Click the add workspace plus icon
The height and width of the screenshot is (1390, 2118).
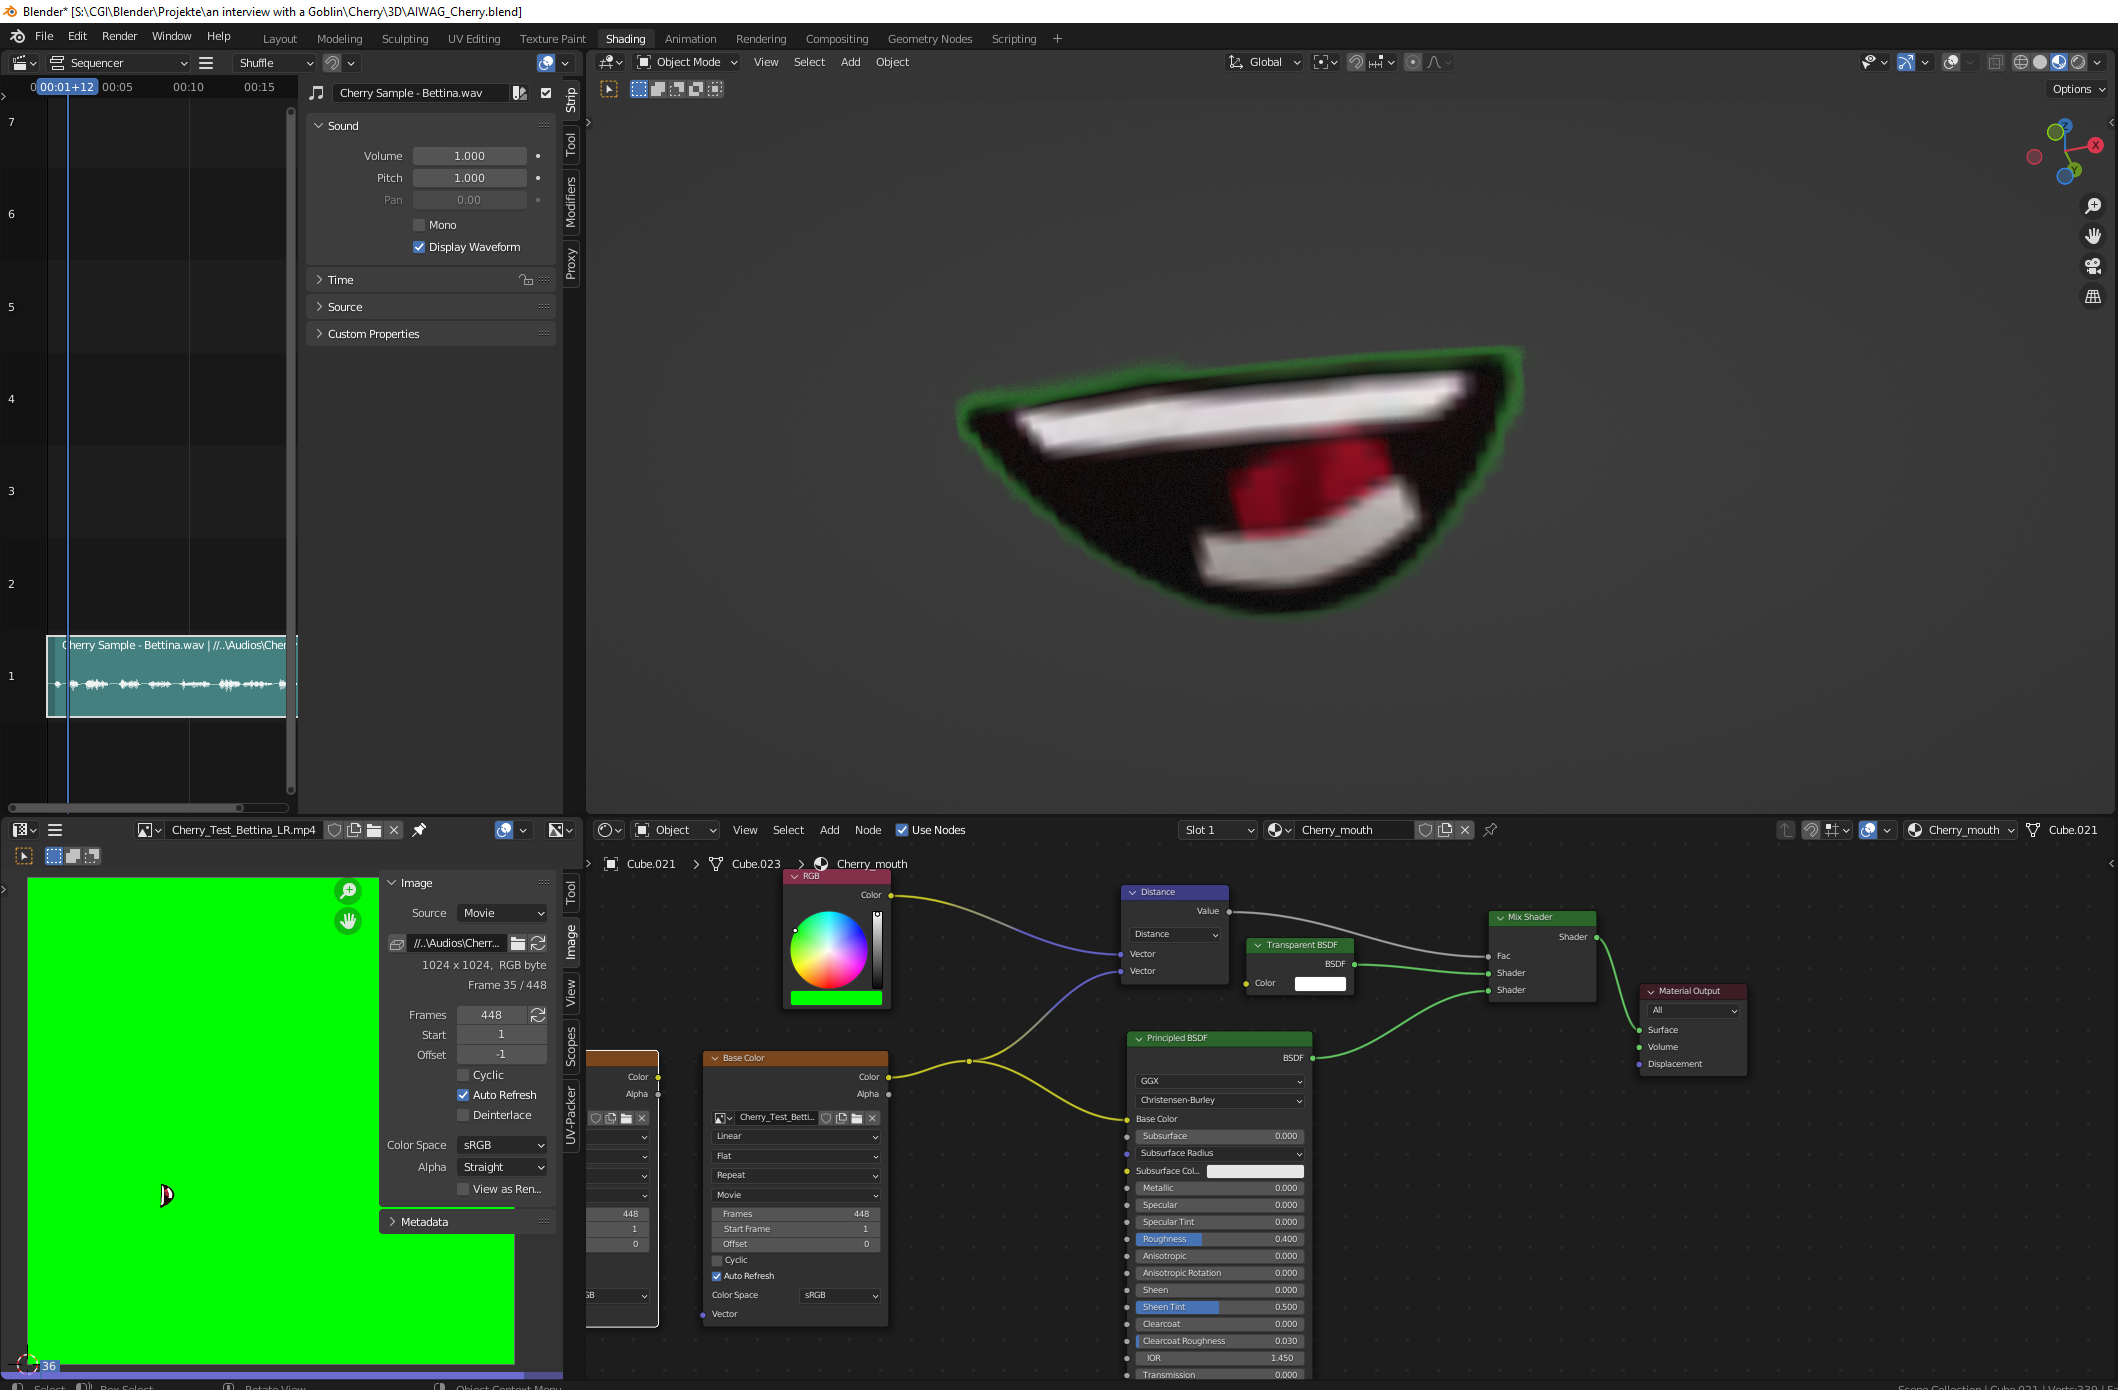tap(1057, 39)
